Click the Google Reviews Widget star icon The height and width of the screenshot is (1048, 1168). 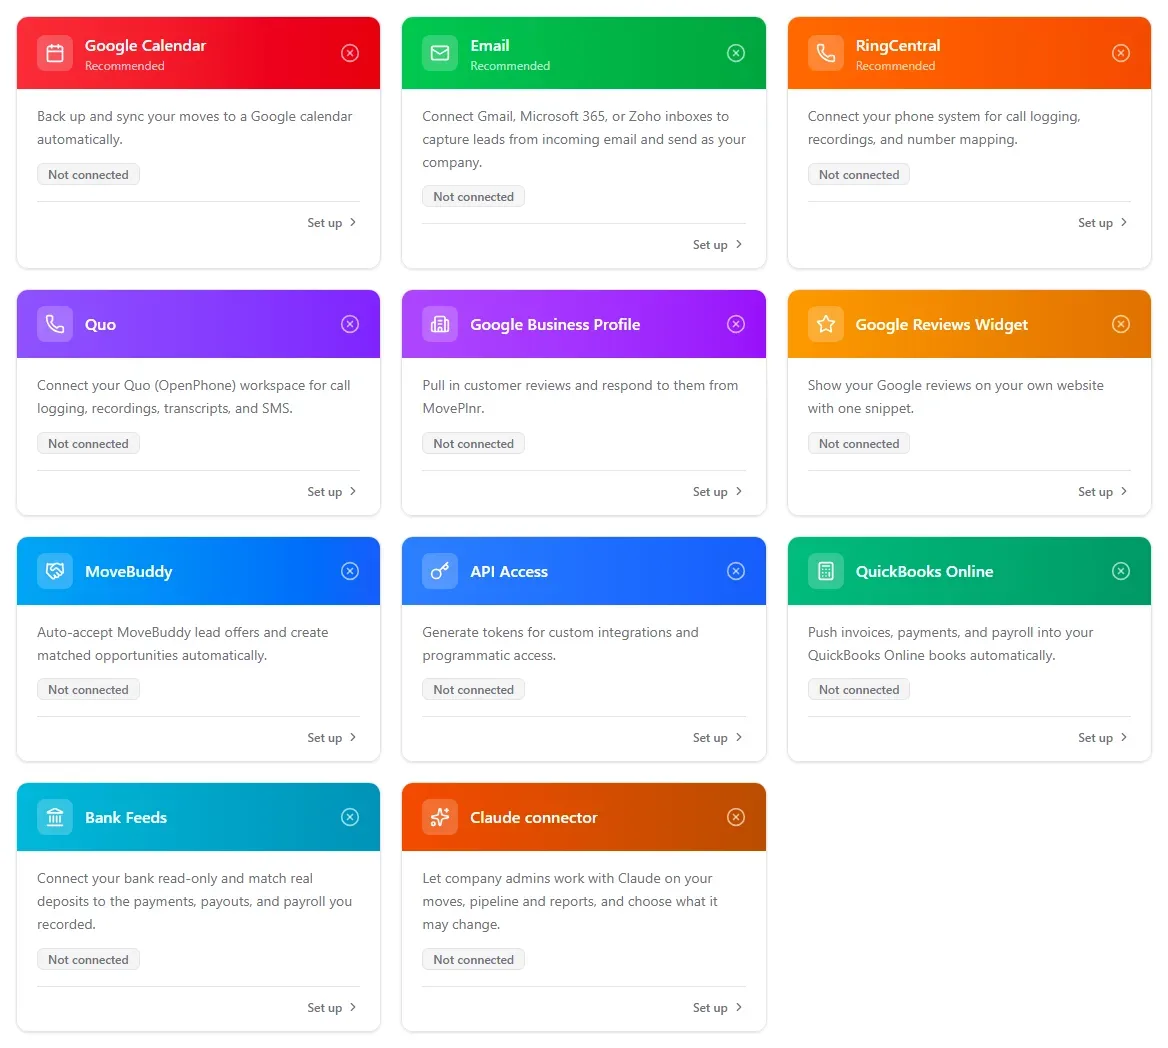[825, 324]
